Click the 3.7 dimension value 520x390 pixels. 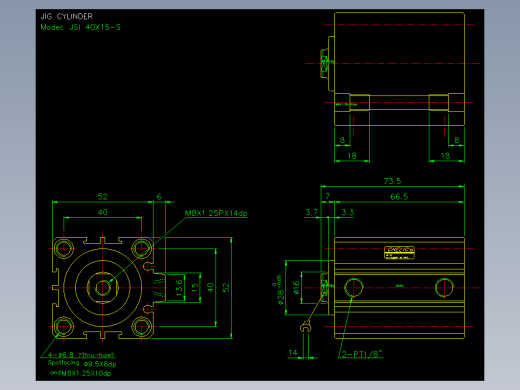click(x=312, y=212)
